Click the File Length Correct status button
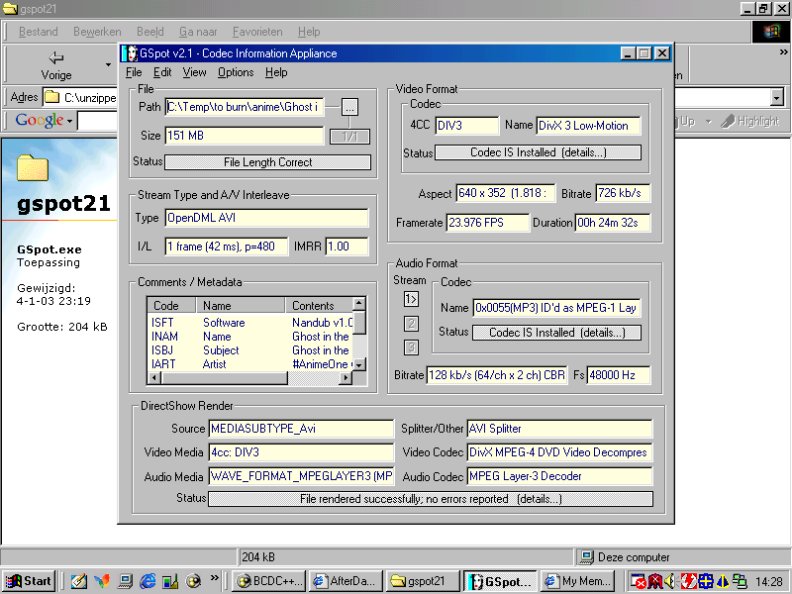This screenshot has width=792, height=594. point(268,162)
